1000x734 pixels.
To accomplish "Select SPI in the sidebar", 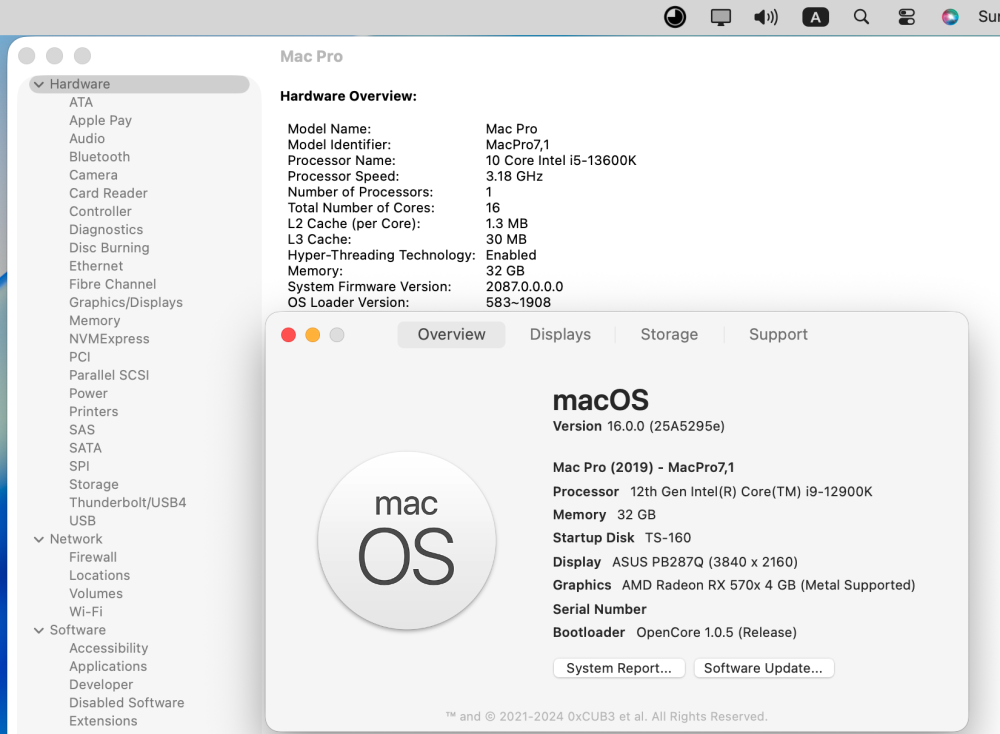I will pos(79,466).
